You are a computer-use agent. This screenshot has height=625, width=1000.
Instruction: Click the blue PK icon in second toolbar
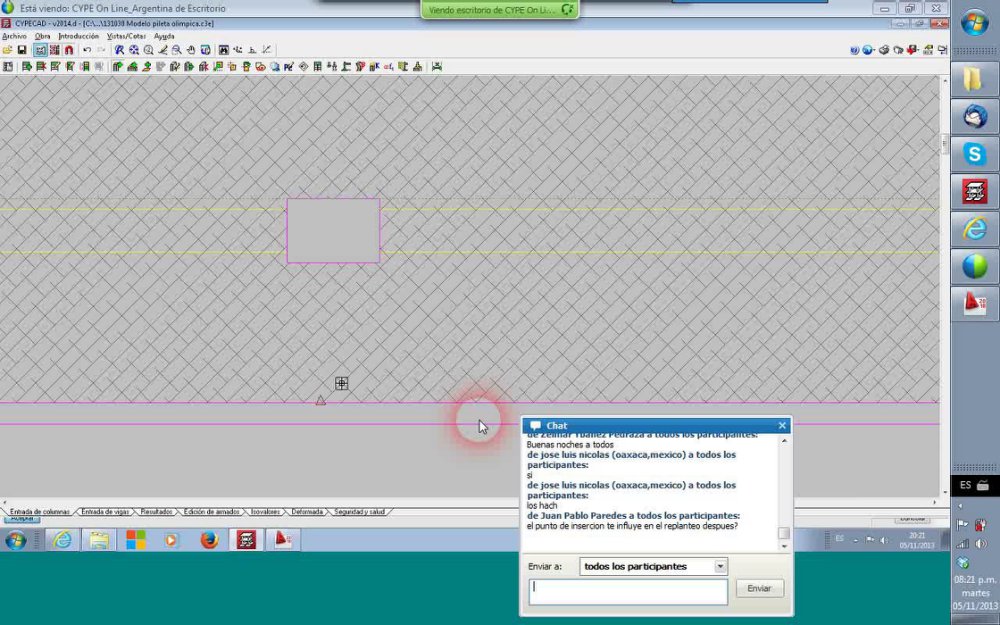tap(289, 66)
